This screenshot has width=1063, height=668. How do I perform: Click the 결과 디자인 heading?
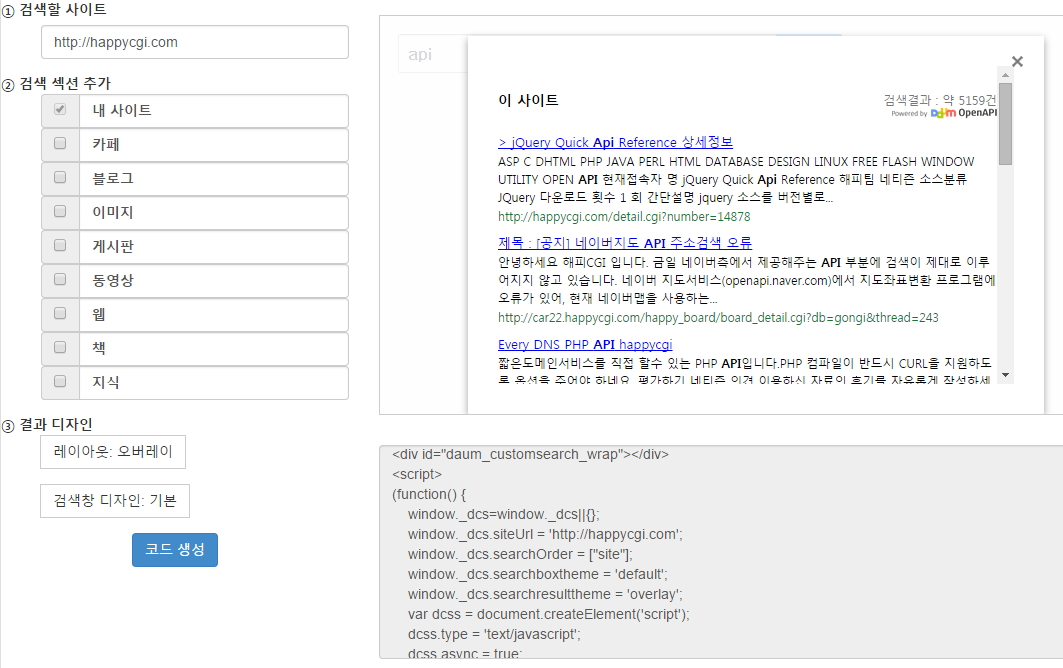[56, 425]
